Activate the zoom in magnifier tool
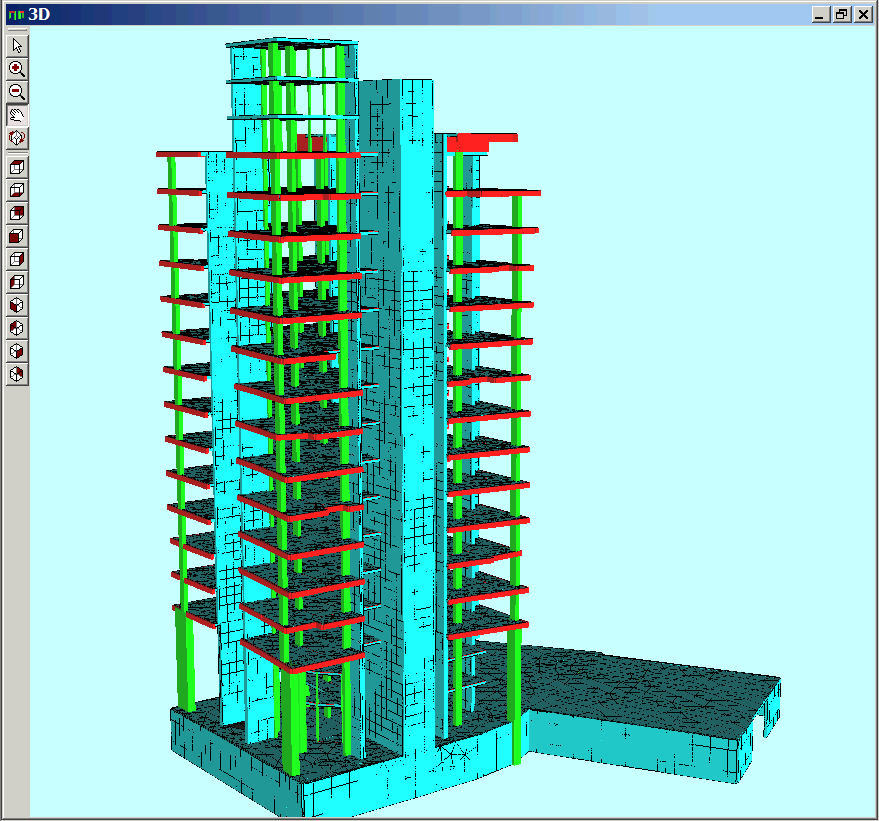The image size is (879, 821). [x=17, y=68]
